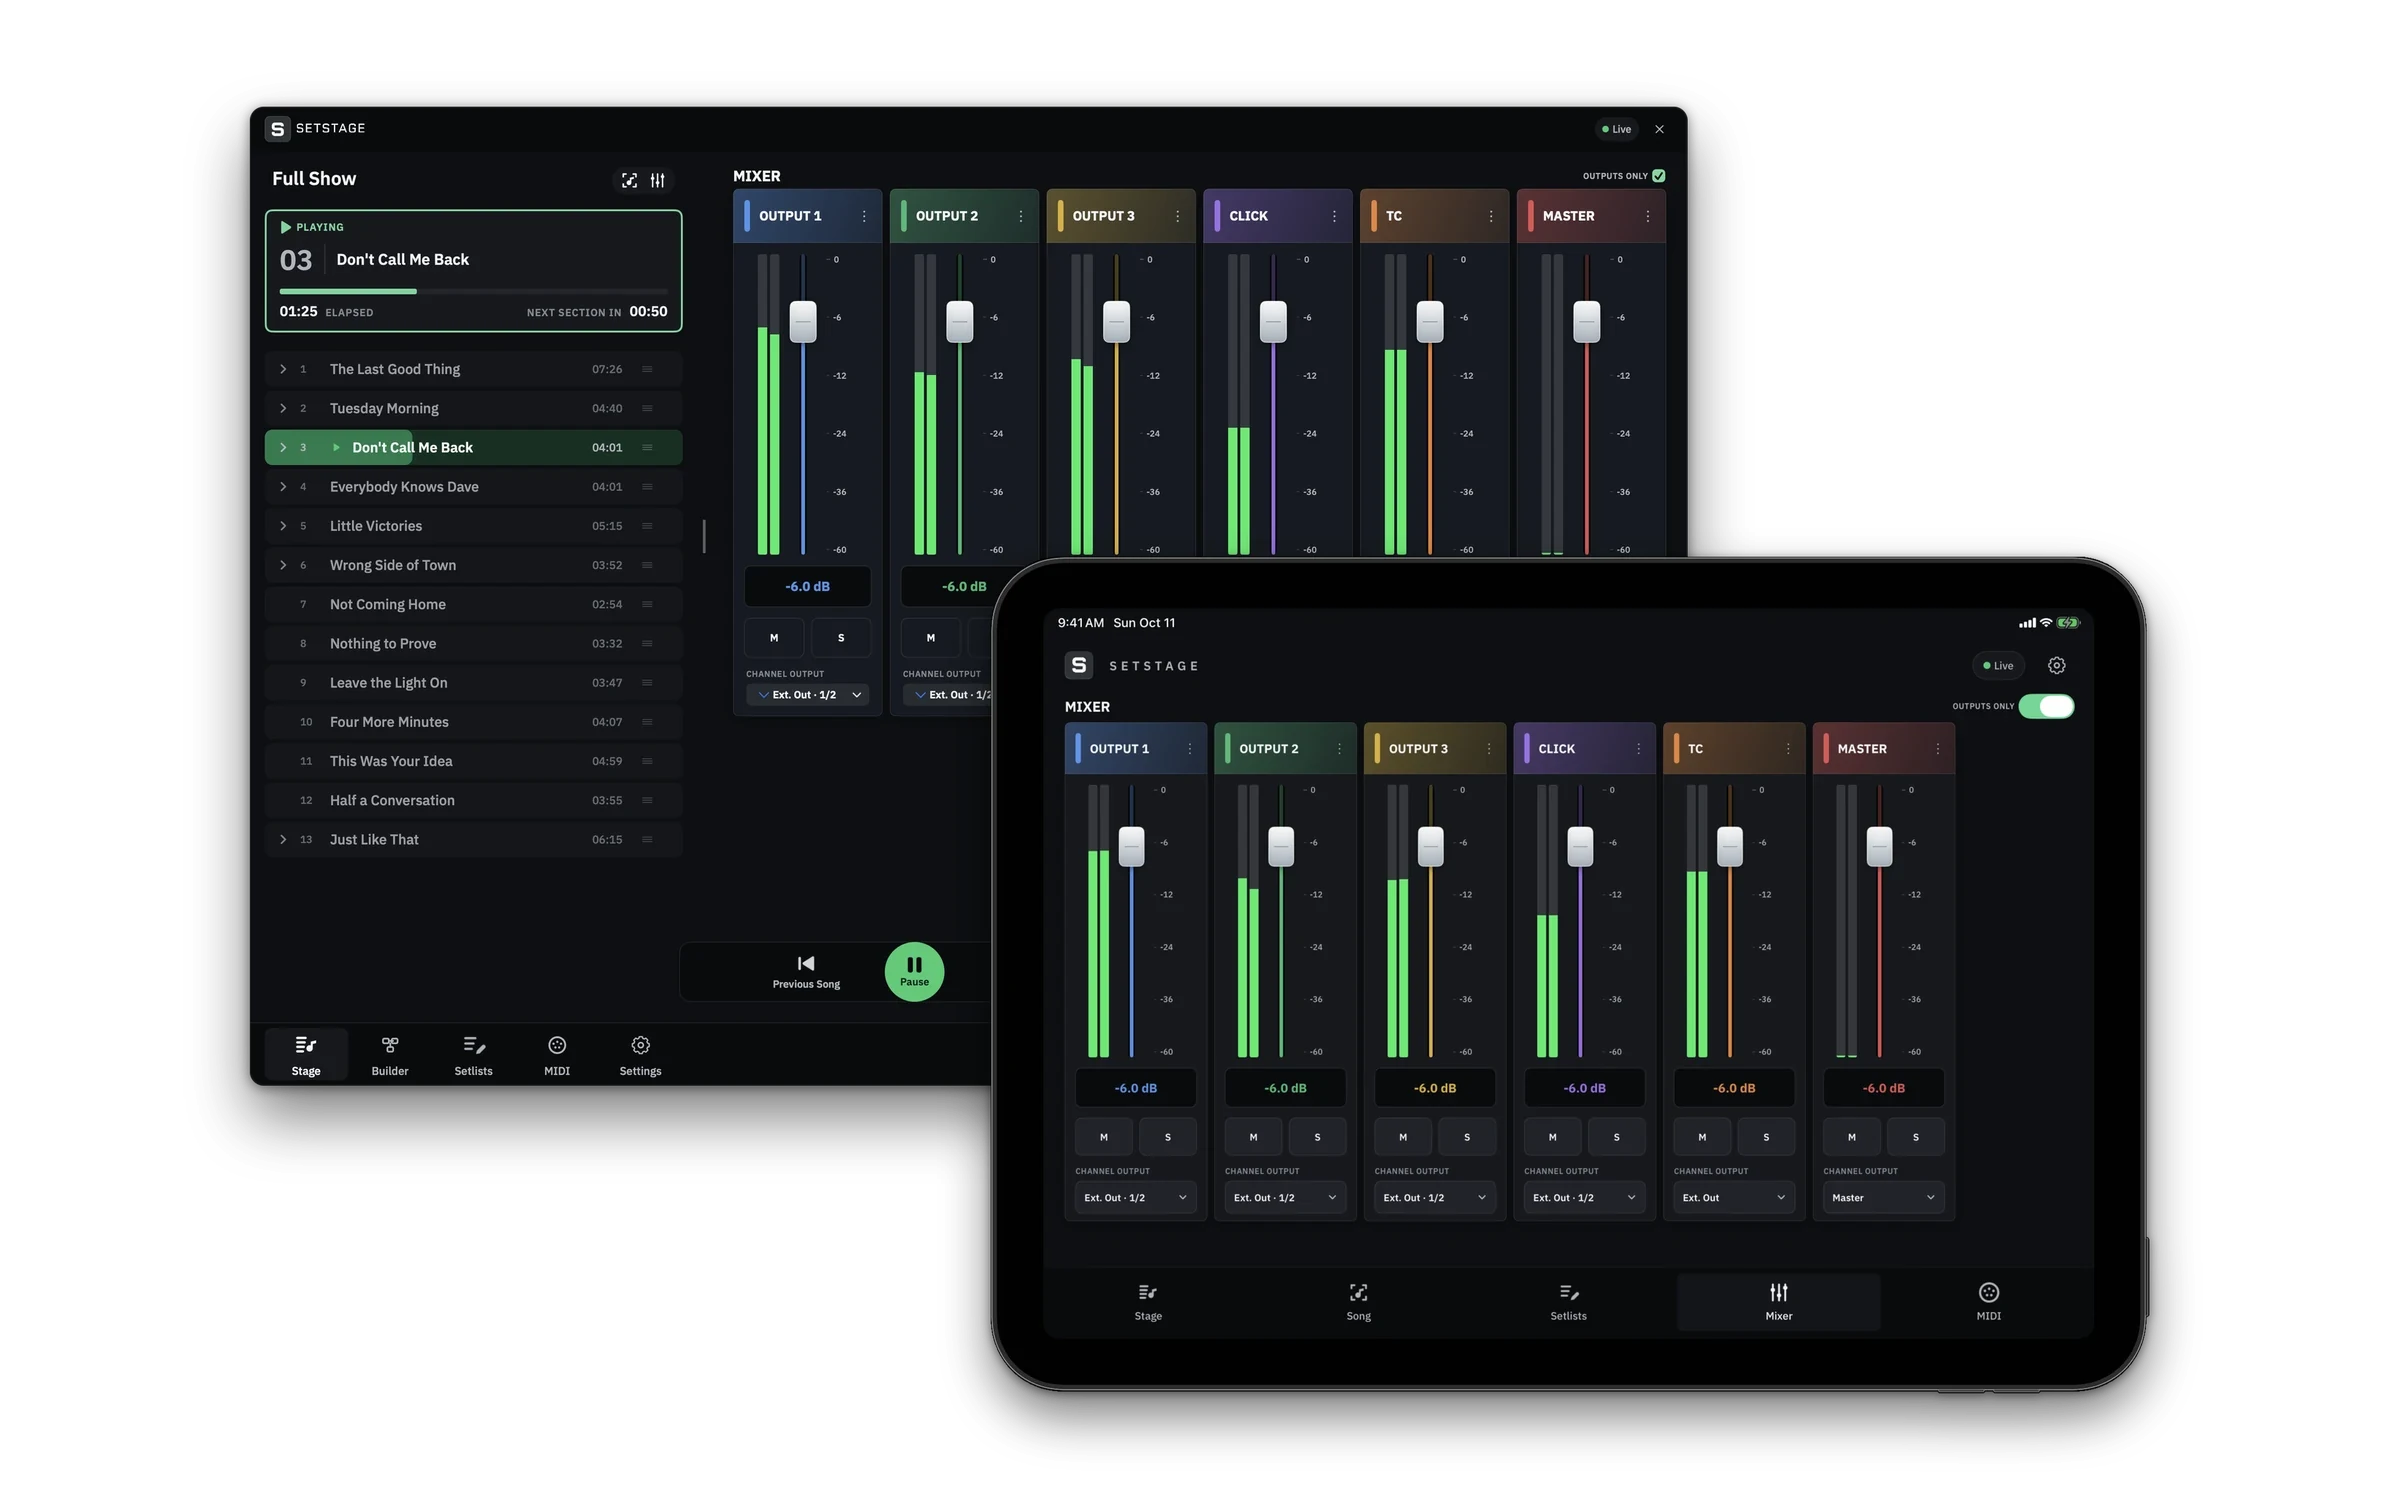The height and width of the screenshot is (1500, 2400).
Task: Open TC channel options in desktop mixer
Action: tap(1491, 216)
